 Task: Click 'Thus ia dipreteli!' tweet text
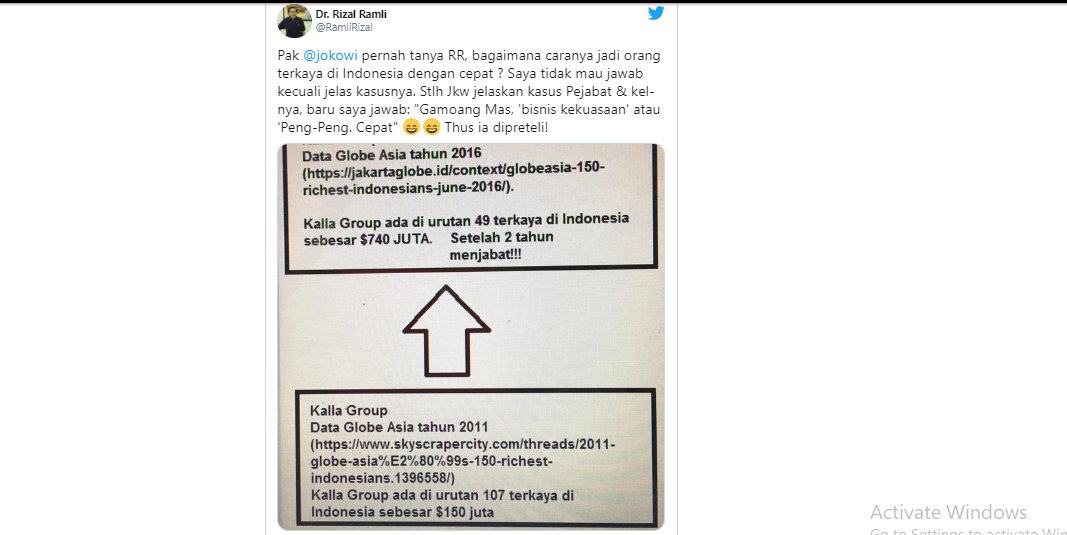pos(496,127)
